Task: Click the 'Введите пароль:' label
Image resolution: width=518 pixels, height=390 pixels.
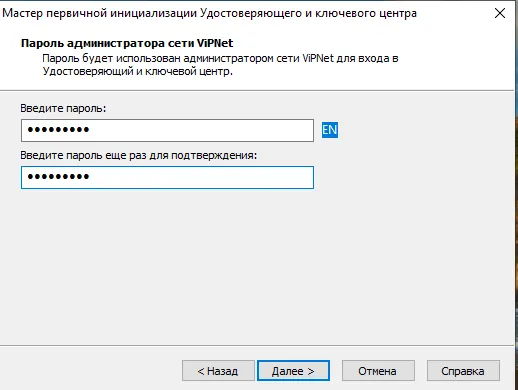Action: click(63, 108)
